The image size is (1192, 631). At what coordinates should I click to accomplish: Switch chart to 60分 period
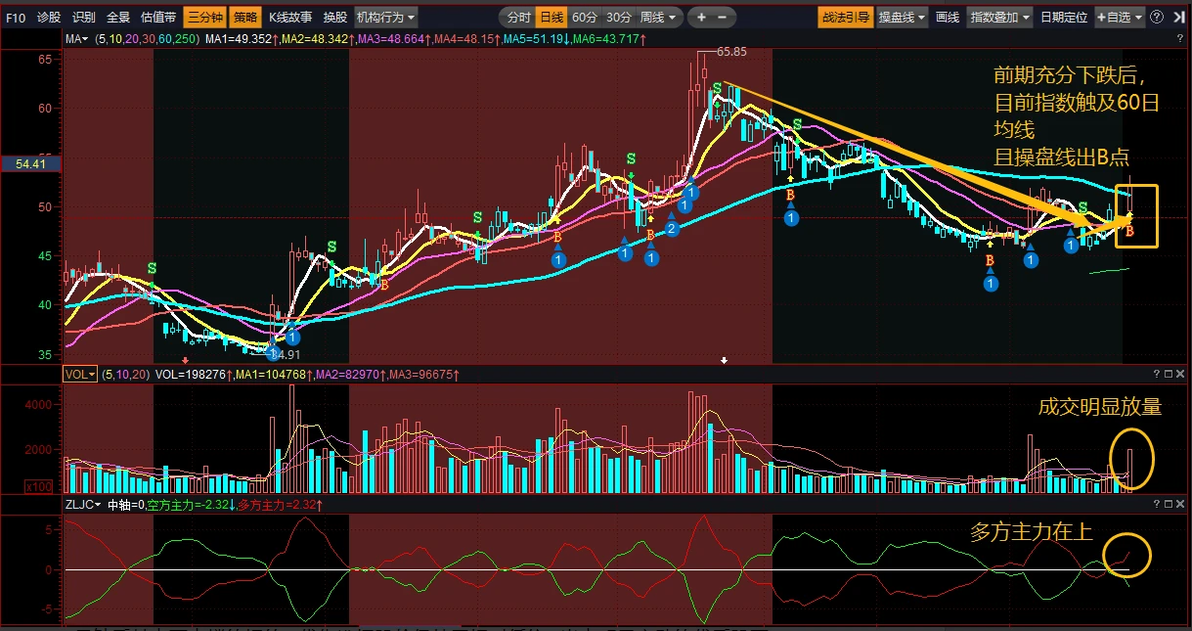pyautogui.click(x=585, y=17)
